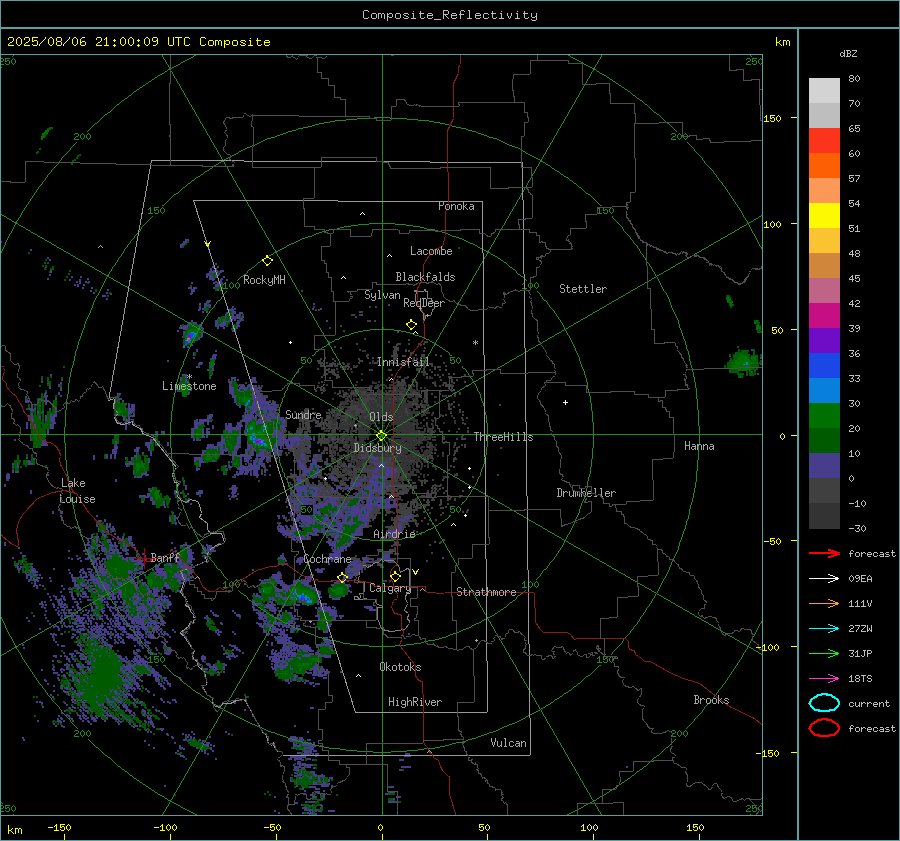Click the Vulcan town label
Image resolution: width=900 pixels, height=841 pixels.
pos(508,743)
